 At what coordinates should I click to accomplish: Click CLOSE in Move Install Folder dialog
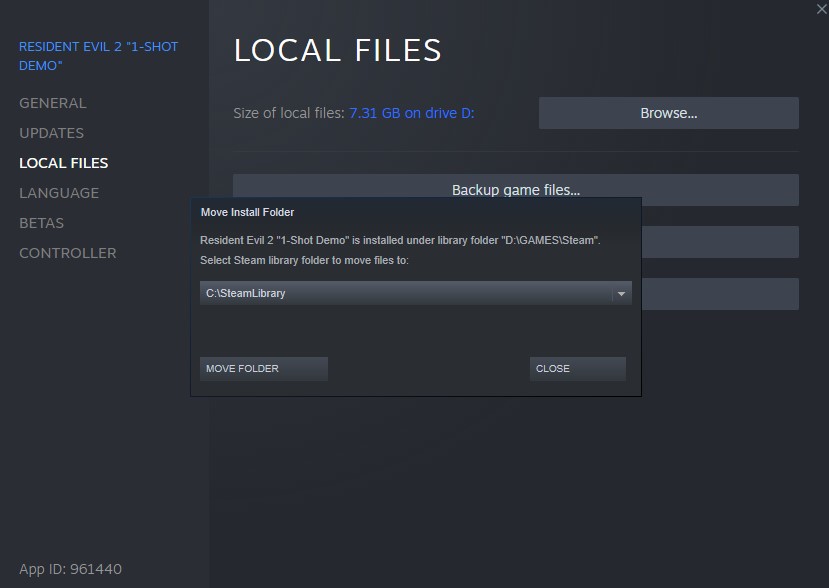577,369
